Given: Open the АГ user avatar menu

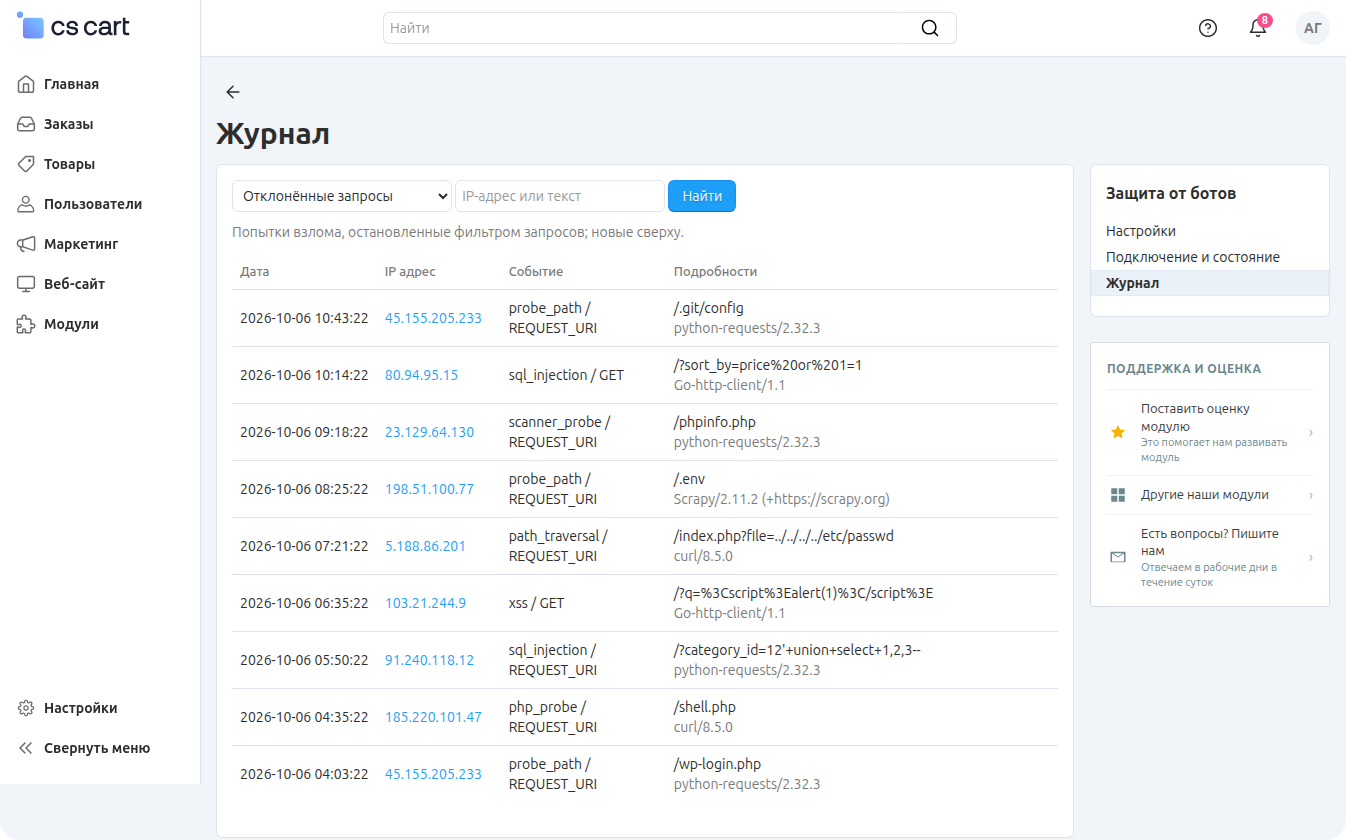Looking at the screenshot, I should [1313, 28].
